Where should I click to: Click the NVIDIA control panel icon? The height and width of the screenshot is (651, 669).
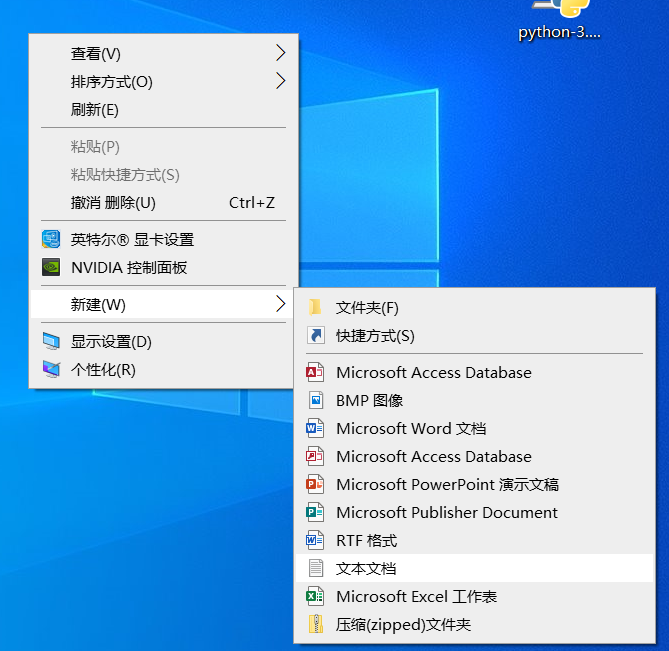[x=51, y=267]
